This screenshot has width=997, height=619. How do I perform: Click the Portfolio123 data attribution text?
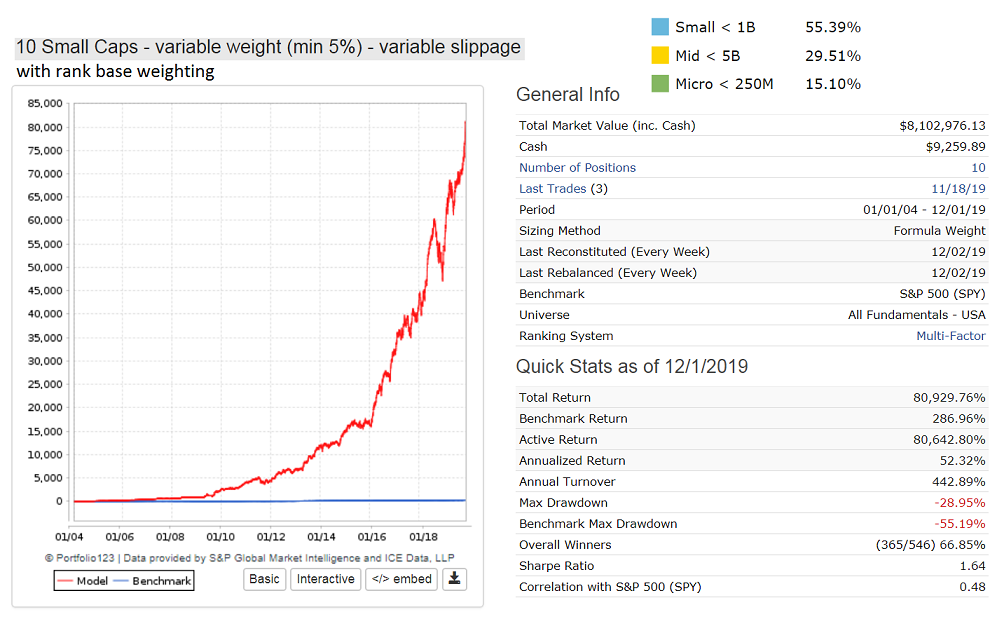click(x=249, y=558)
